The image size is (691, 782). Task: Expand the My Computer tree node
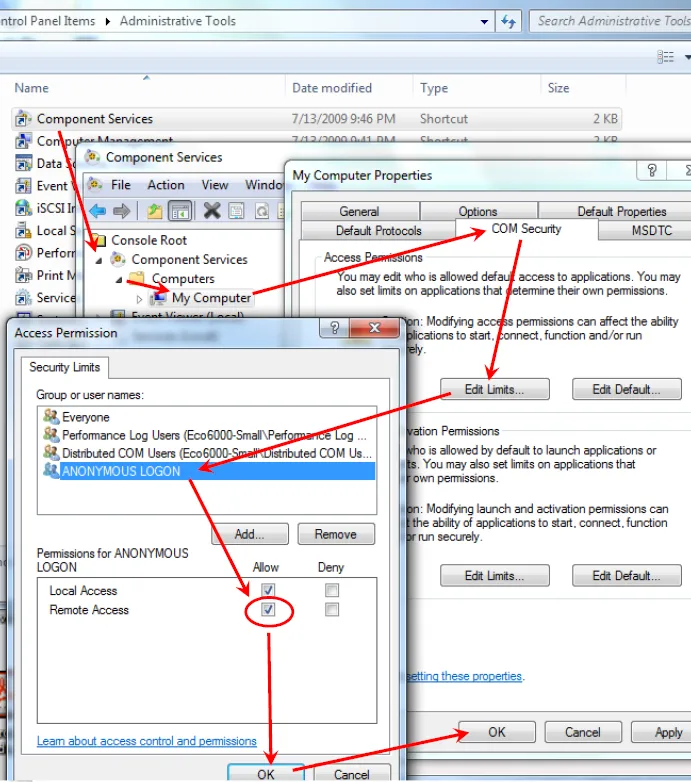140,299
